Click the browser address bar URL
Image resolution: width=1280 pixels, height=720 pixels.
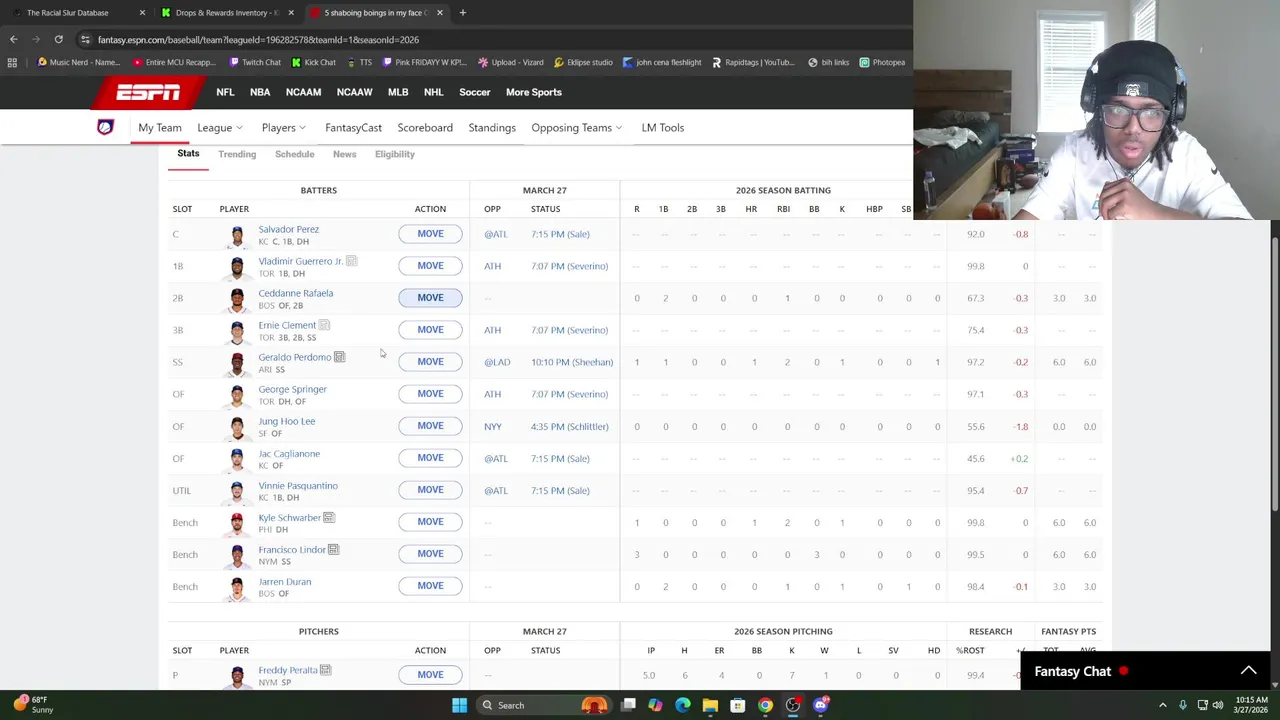(258, 40)
